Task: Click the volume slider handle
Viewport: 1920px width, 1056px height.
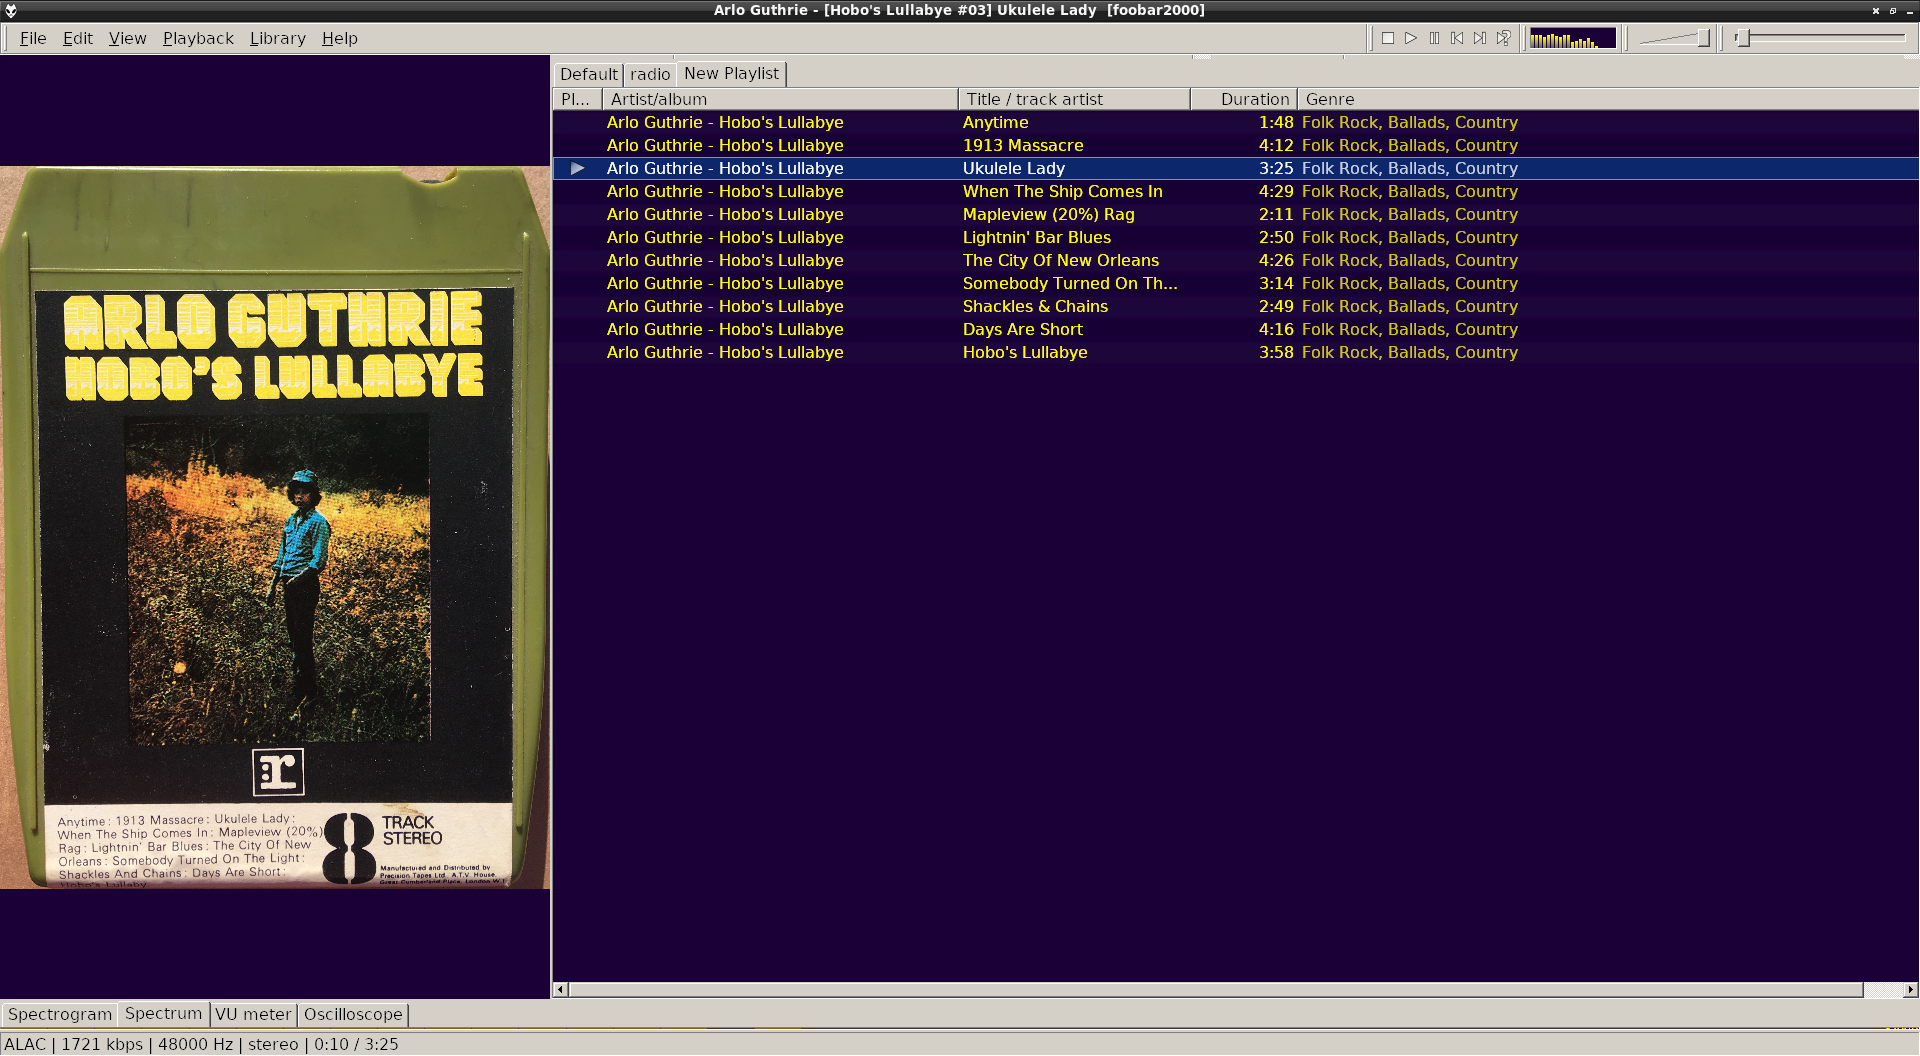Action: pyautogui.click(x=1703, y=39)
